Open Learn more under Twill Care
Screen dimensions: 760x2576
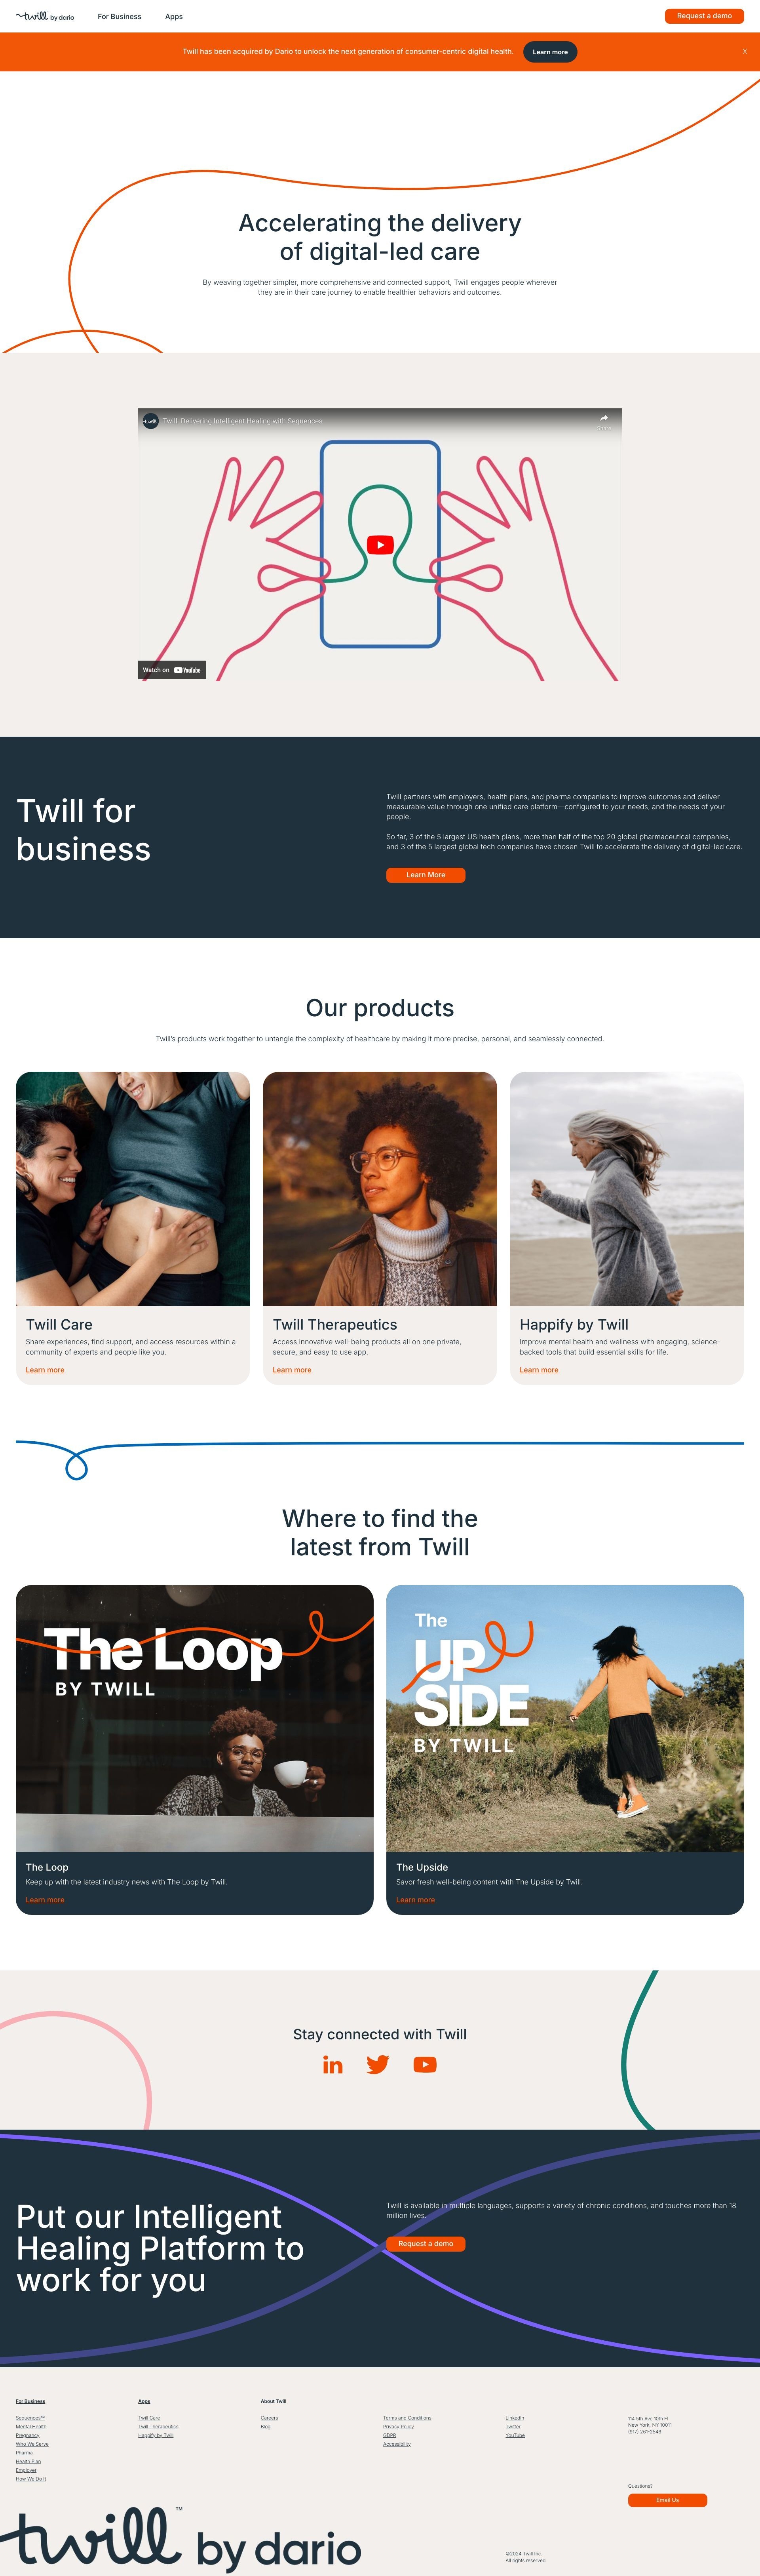point(45,1370)
